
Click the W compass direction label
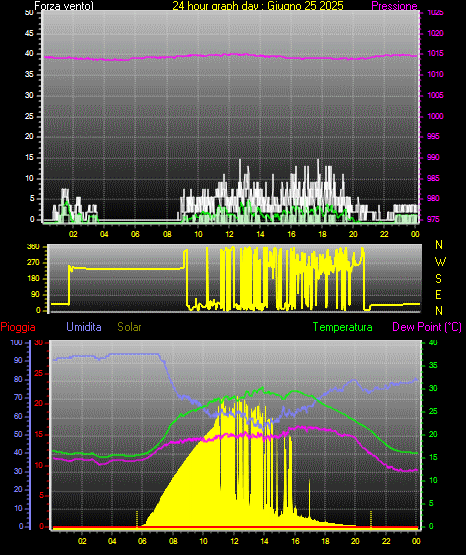[440, 262]
